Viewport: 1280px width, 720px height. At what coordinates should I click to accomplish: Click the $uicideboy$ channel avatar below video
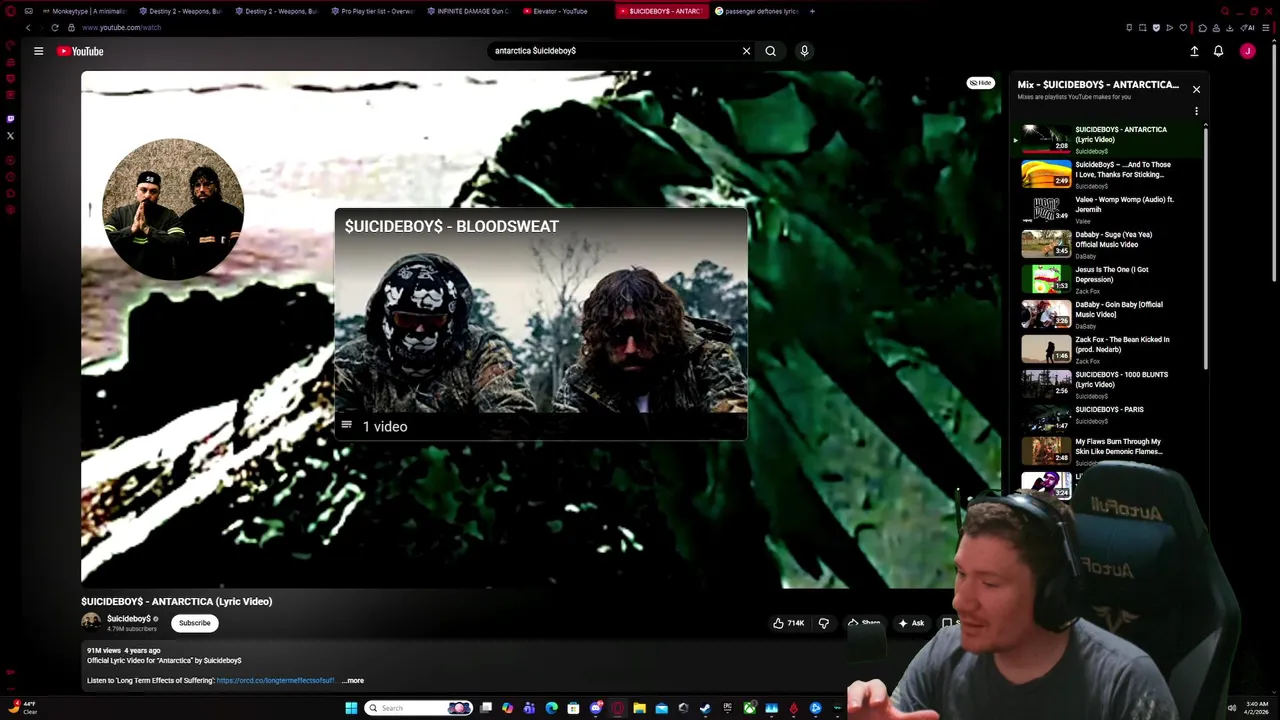coord(91,622)
